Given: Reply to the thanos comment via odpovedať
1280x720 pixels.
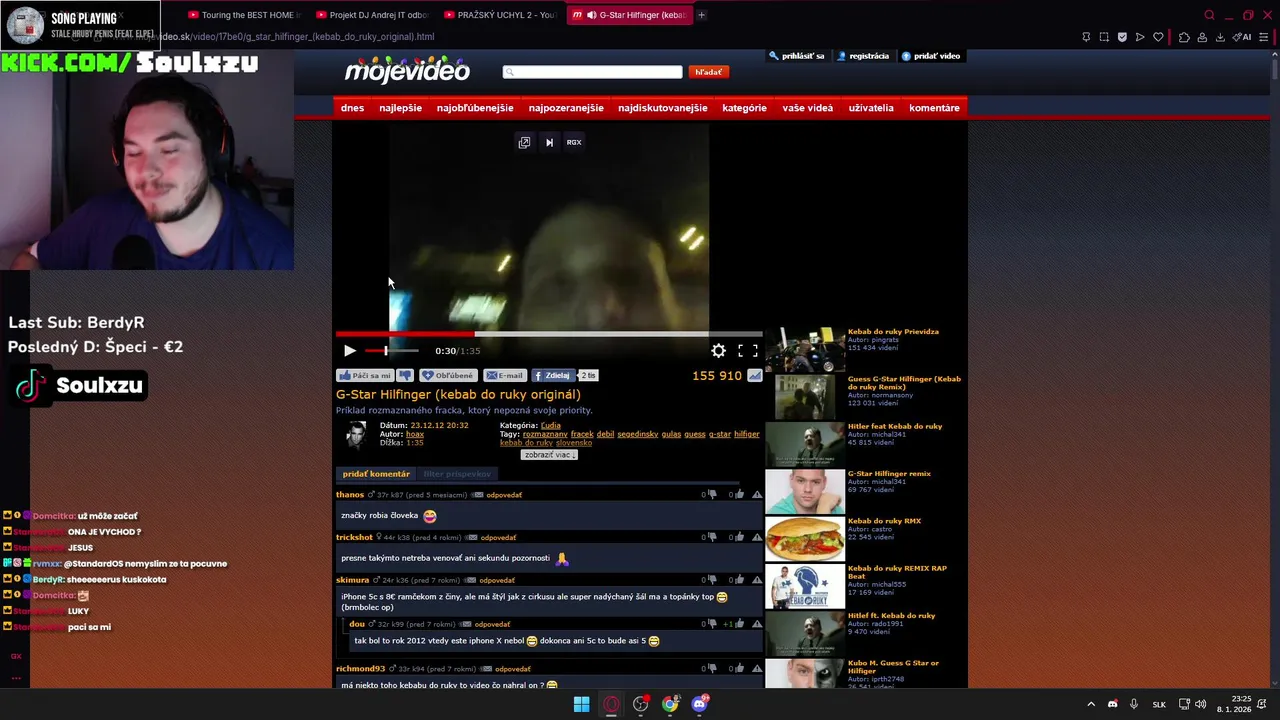Looking at the screenshot, I should coord(504,495).
